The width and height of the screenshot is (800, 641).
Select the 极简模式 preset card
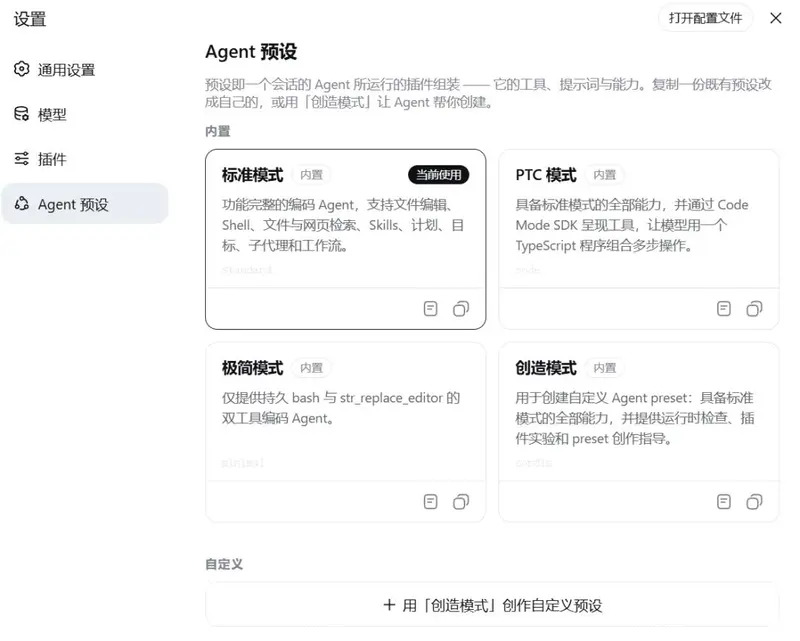coord(345,432)
